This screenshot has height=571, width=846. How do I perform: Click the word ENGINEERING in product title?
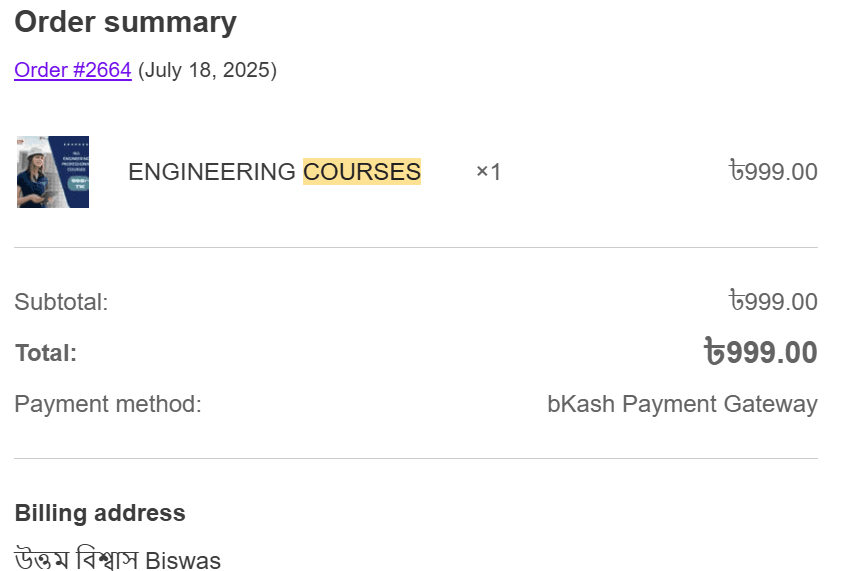click(x=212, y=172)
